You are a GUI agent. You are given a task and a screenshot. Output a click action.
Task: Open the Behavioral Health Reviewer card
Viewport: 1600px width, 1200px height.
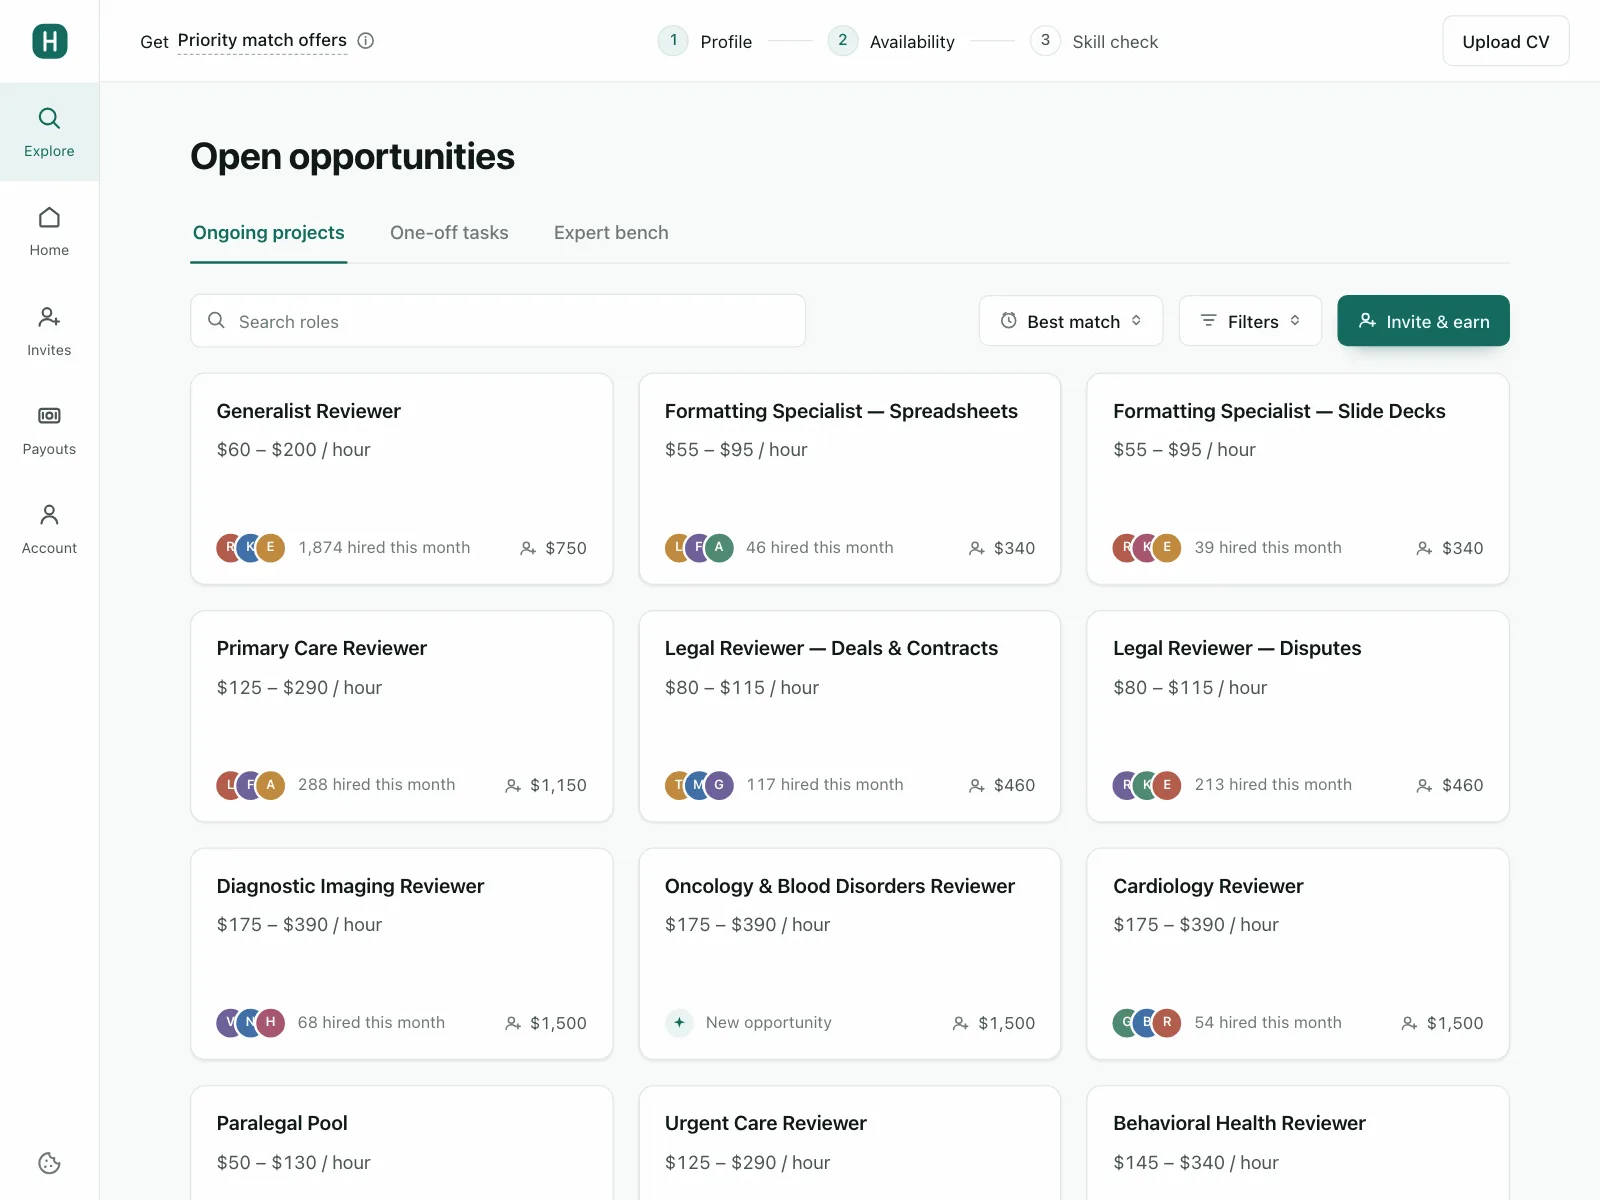point(1298,1143)
